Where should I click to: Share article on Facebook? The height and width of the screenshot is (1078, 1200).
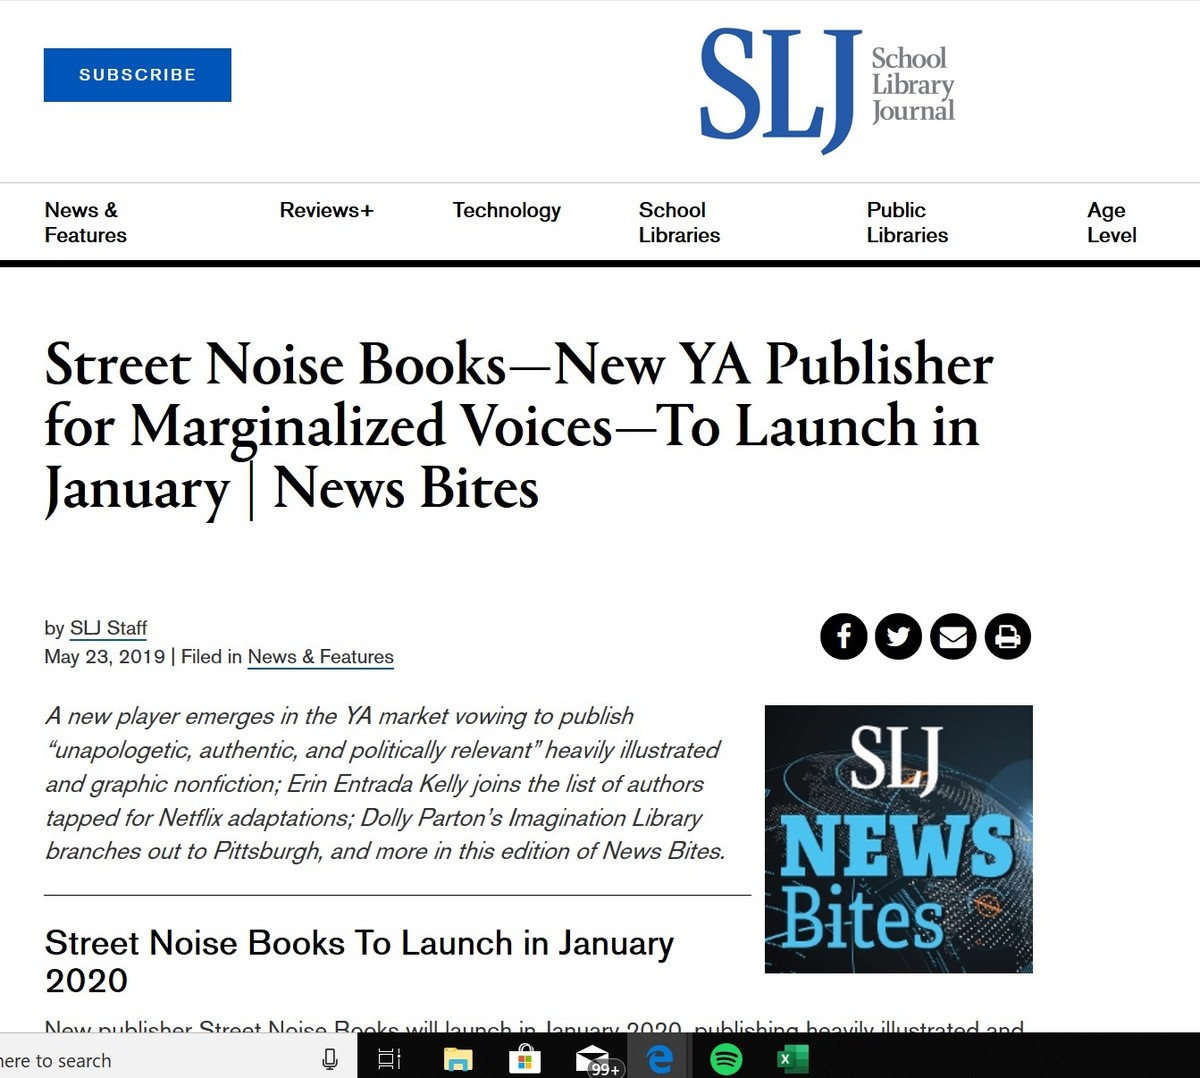[x=844, y=636]
